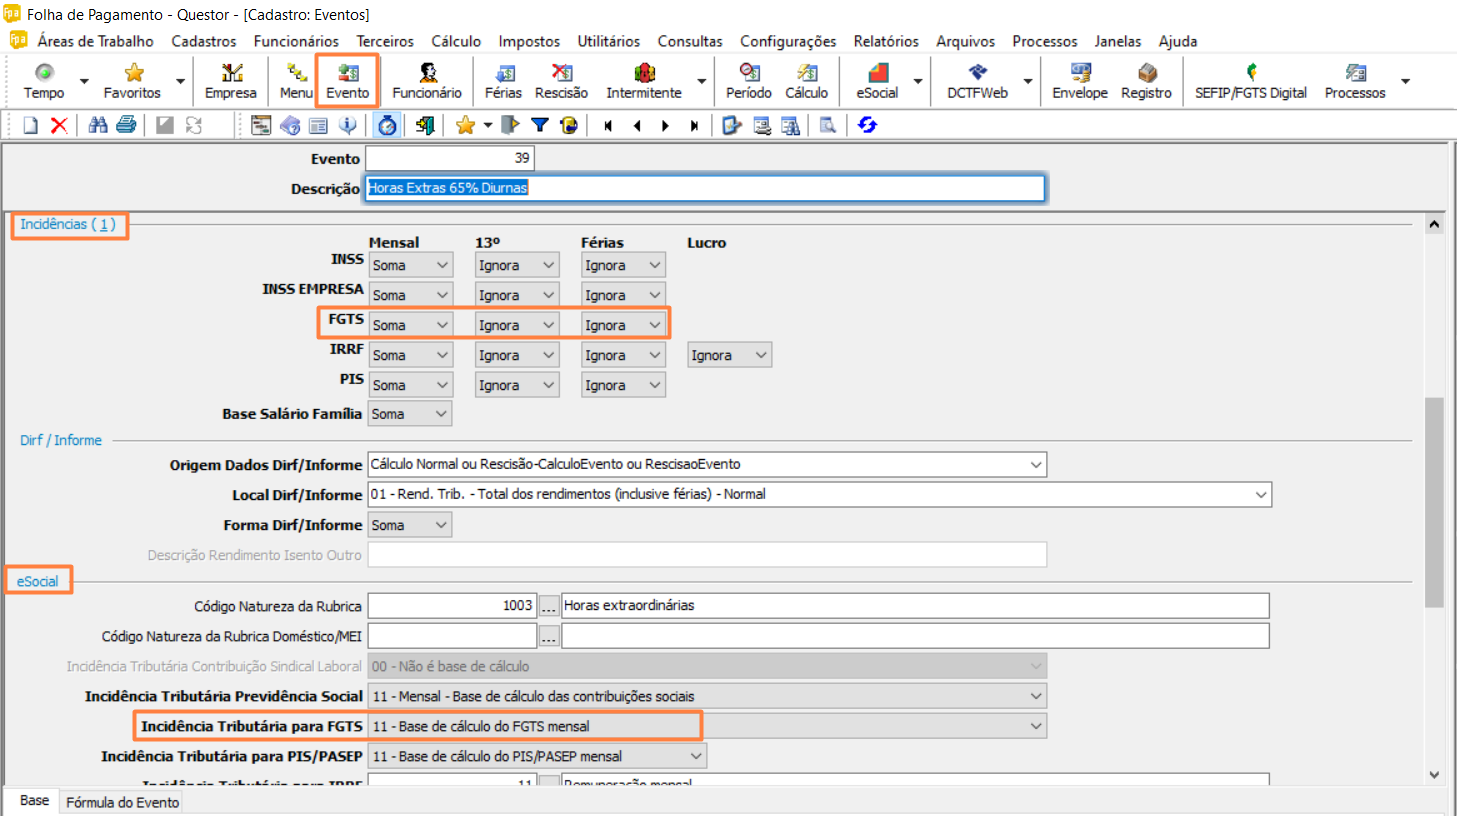The width and height of the screenshot is (1457, 816).
Task: Click the eSocial toolbar icon
Action: [877, 81]
